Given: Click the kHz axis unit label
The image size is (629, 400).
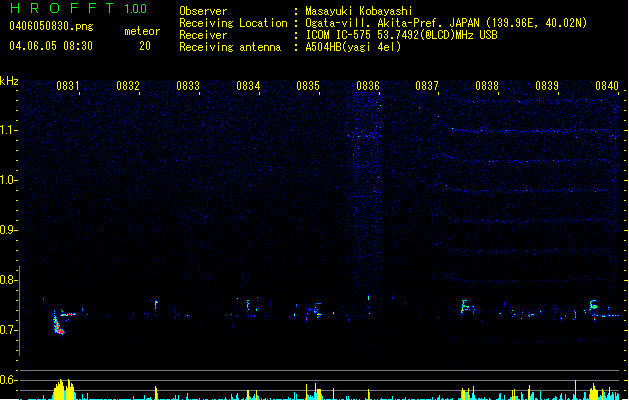Looking at the screenshot, I should [x=9, y=81].
